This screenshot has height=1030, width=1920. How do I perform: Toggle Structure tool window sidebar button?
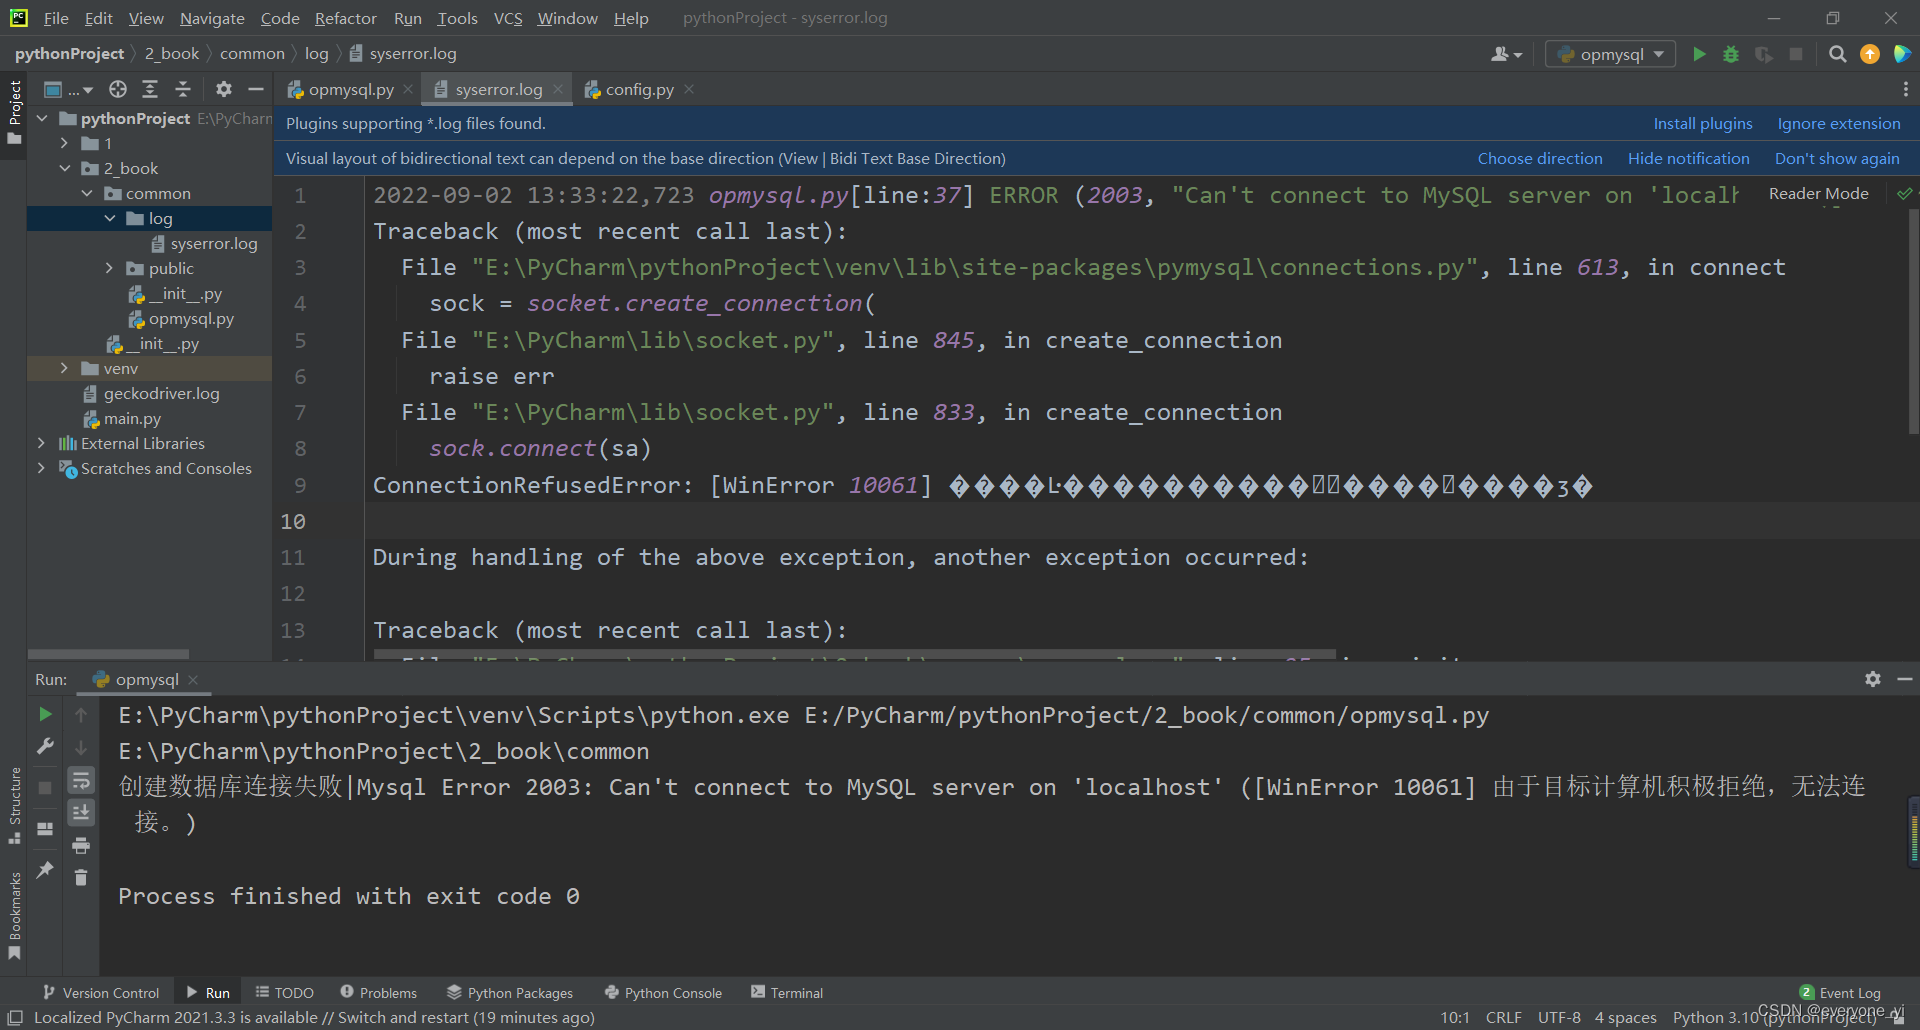pos(14,805)
